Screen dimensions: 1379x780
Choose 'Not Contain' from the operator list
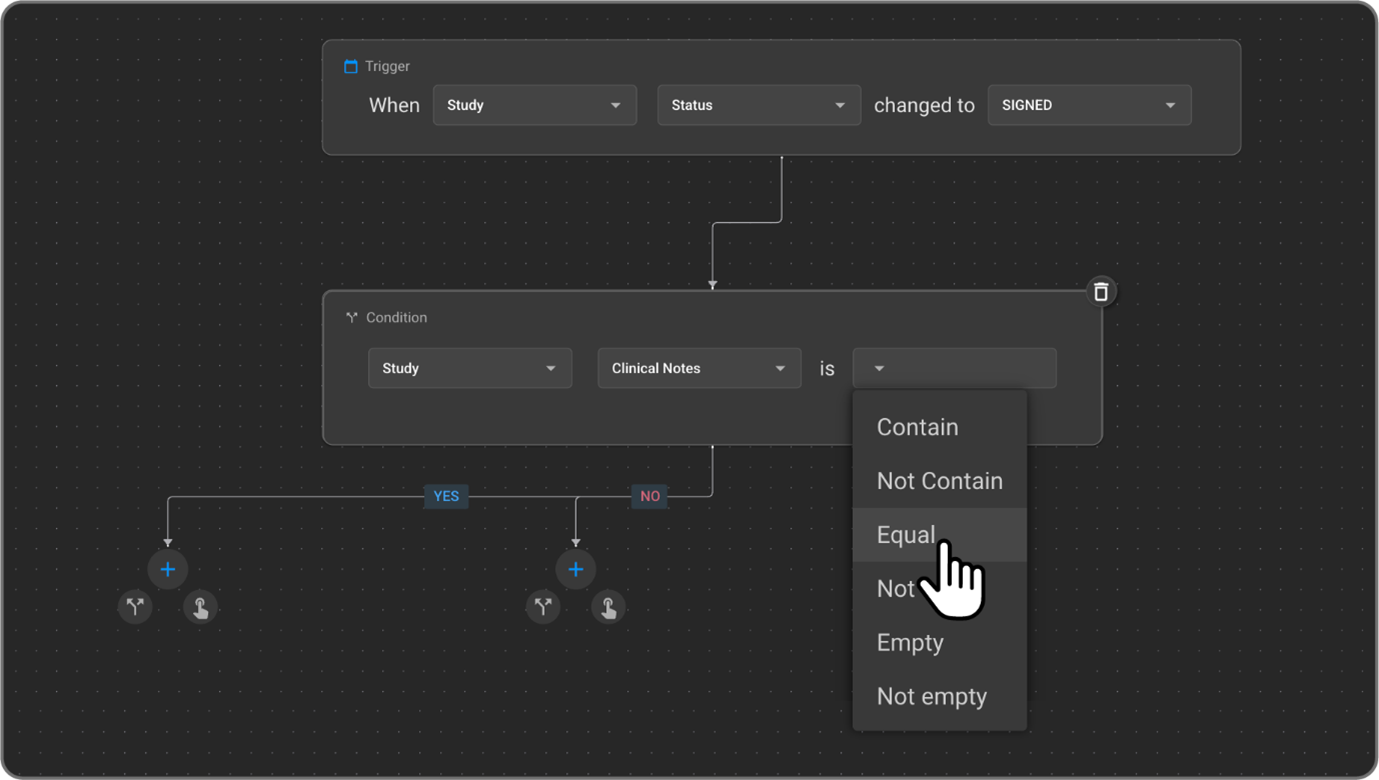coord(939,481)
